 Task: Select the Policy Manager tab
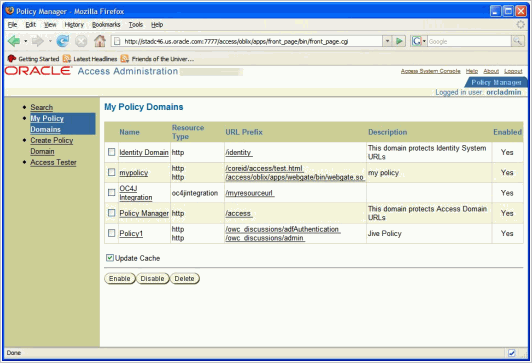(496, 82)
